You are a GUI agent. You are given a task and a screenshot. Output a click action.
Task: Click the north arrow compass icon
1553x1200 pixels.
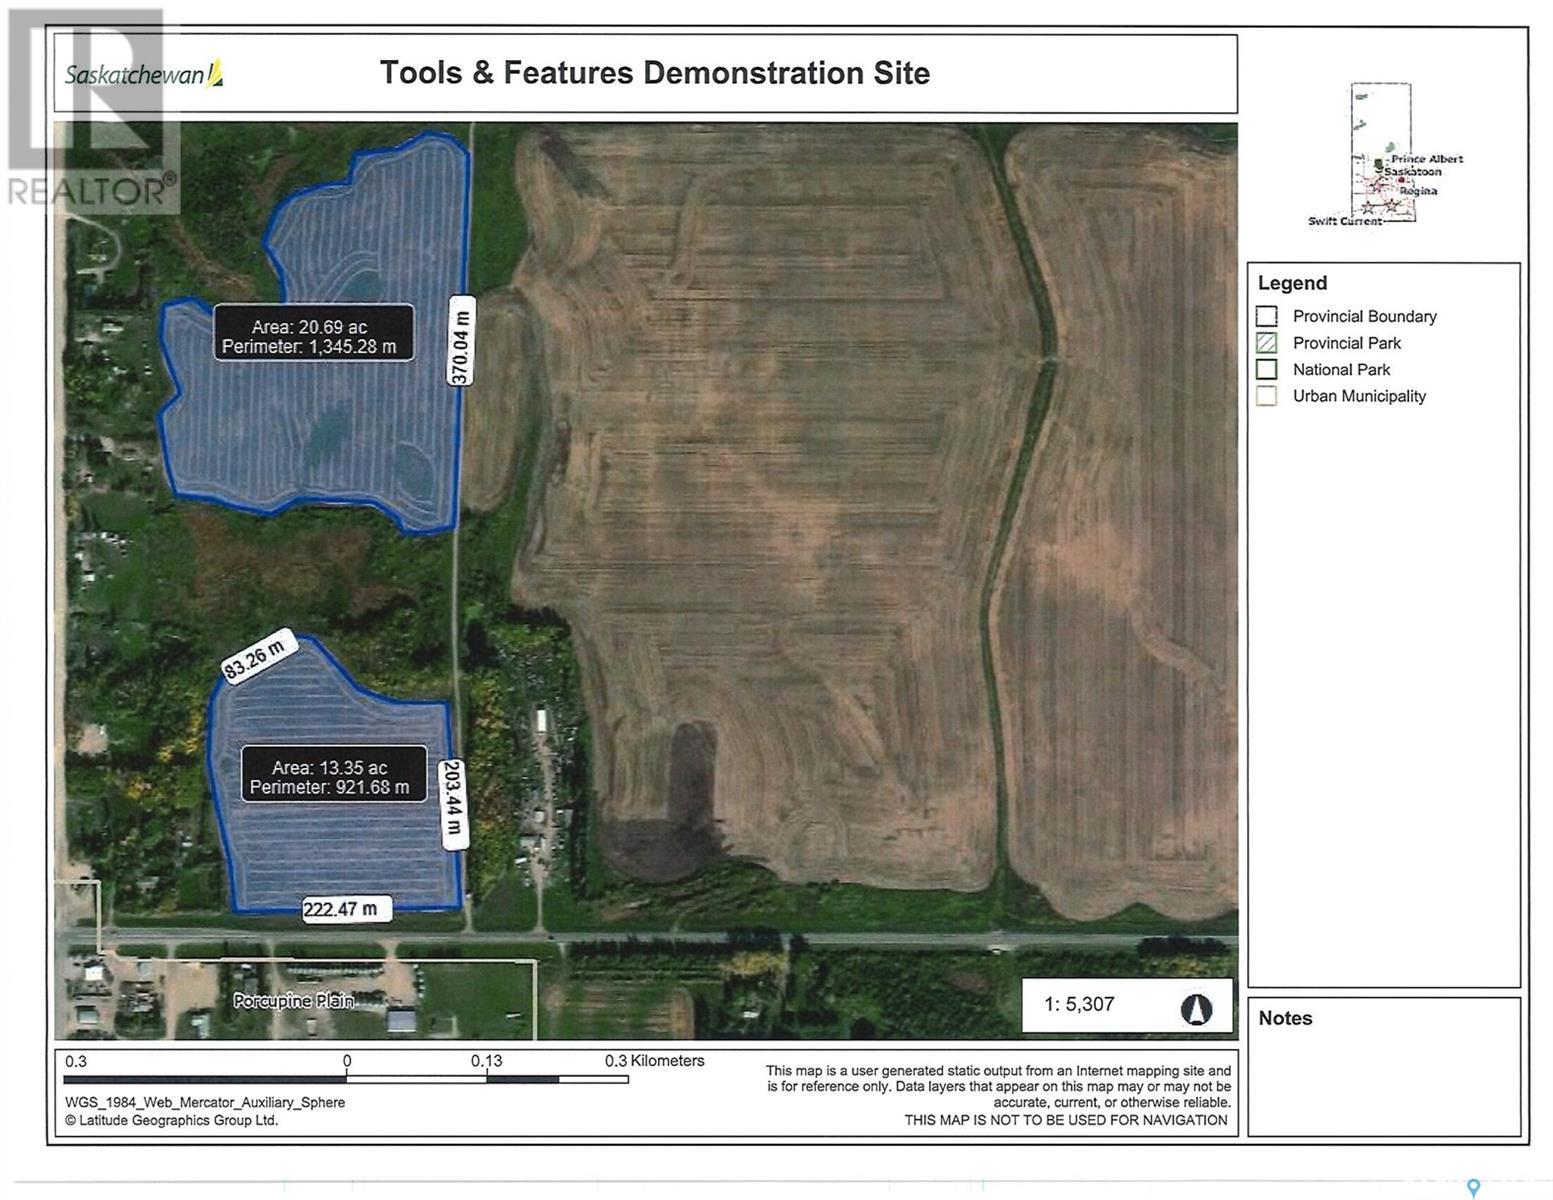click(x=1196, y=1009)
